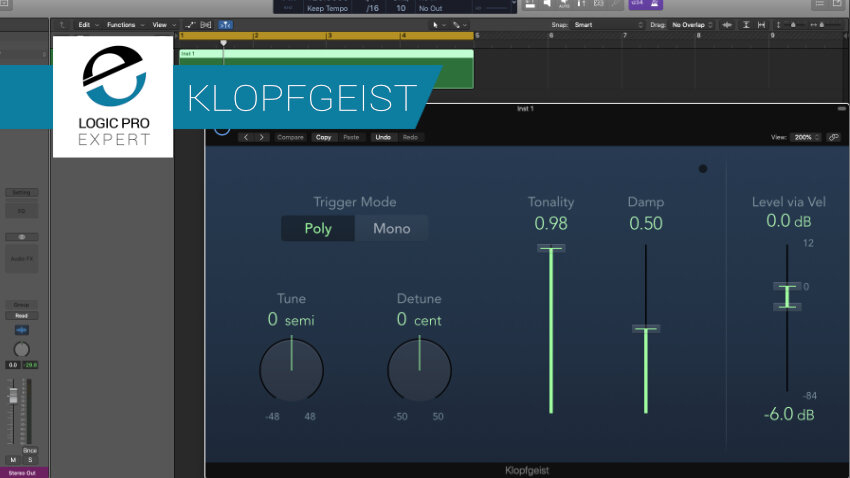Go to previous plug-in setting arrow

pos(246,137)
